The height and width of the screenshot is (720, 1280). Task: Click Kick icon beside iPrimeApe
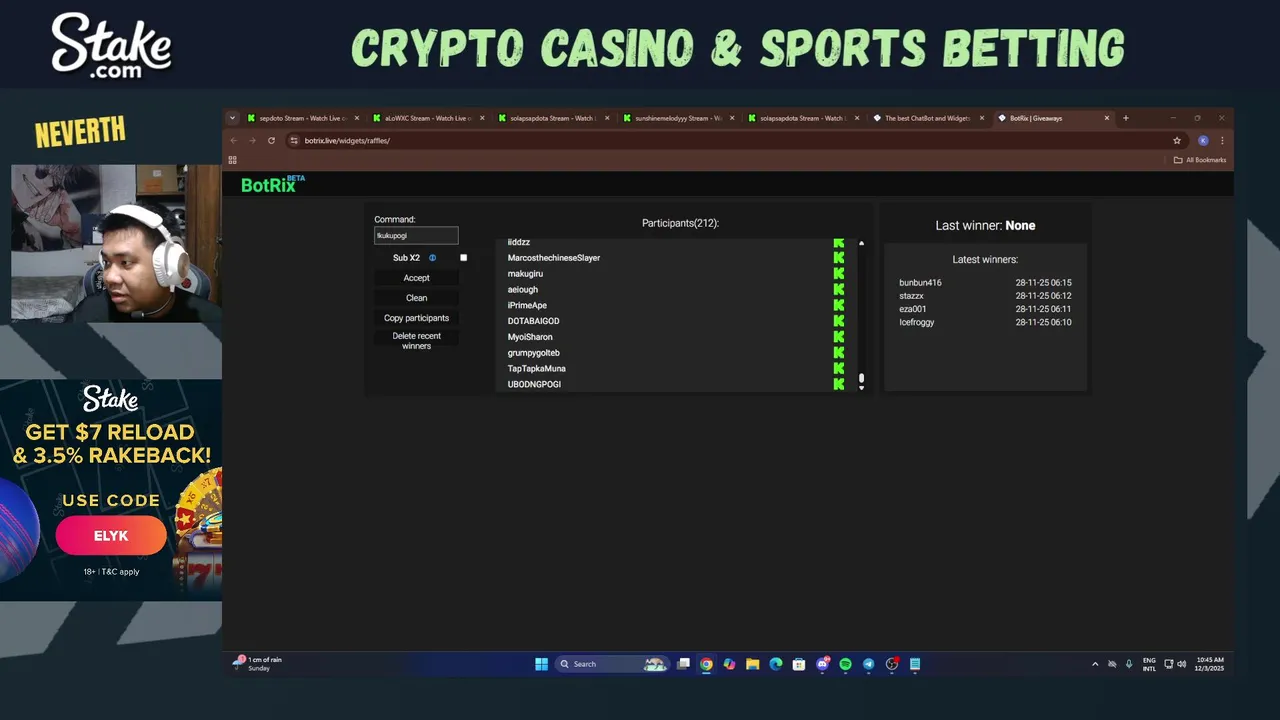[838, 305]
